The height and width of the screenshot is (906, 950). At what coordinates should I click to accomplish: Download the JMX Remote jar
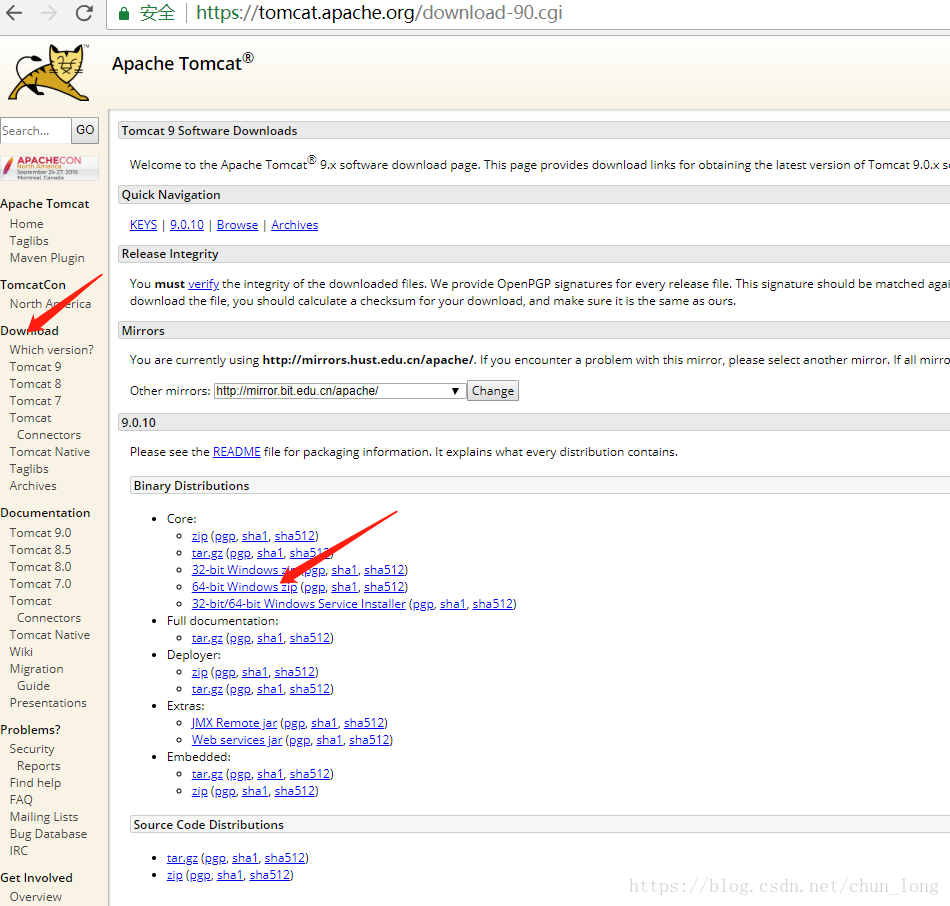pos(234,723)
